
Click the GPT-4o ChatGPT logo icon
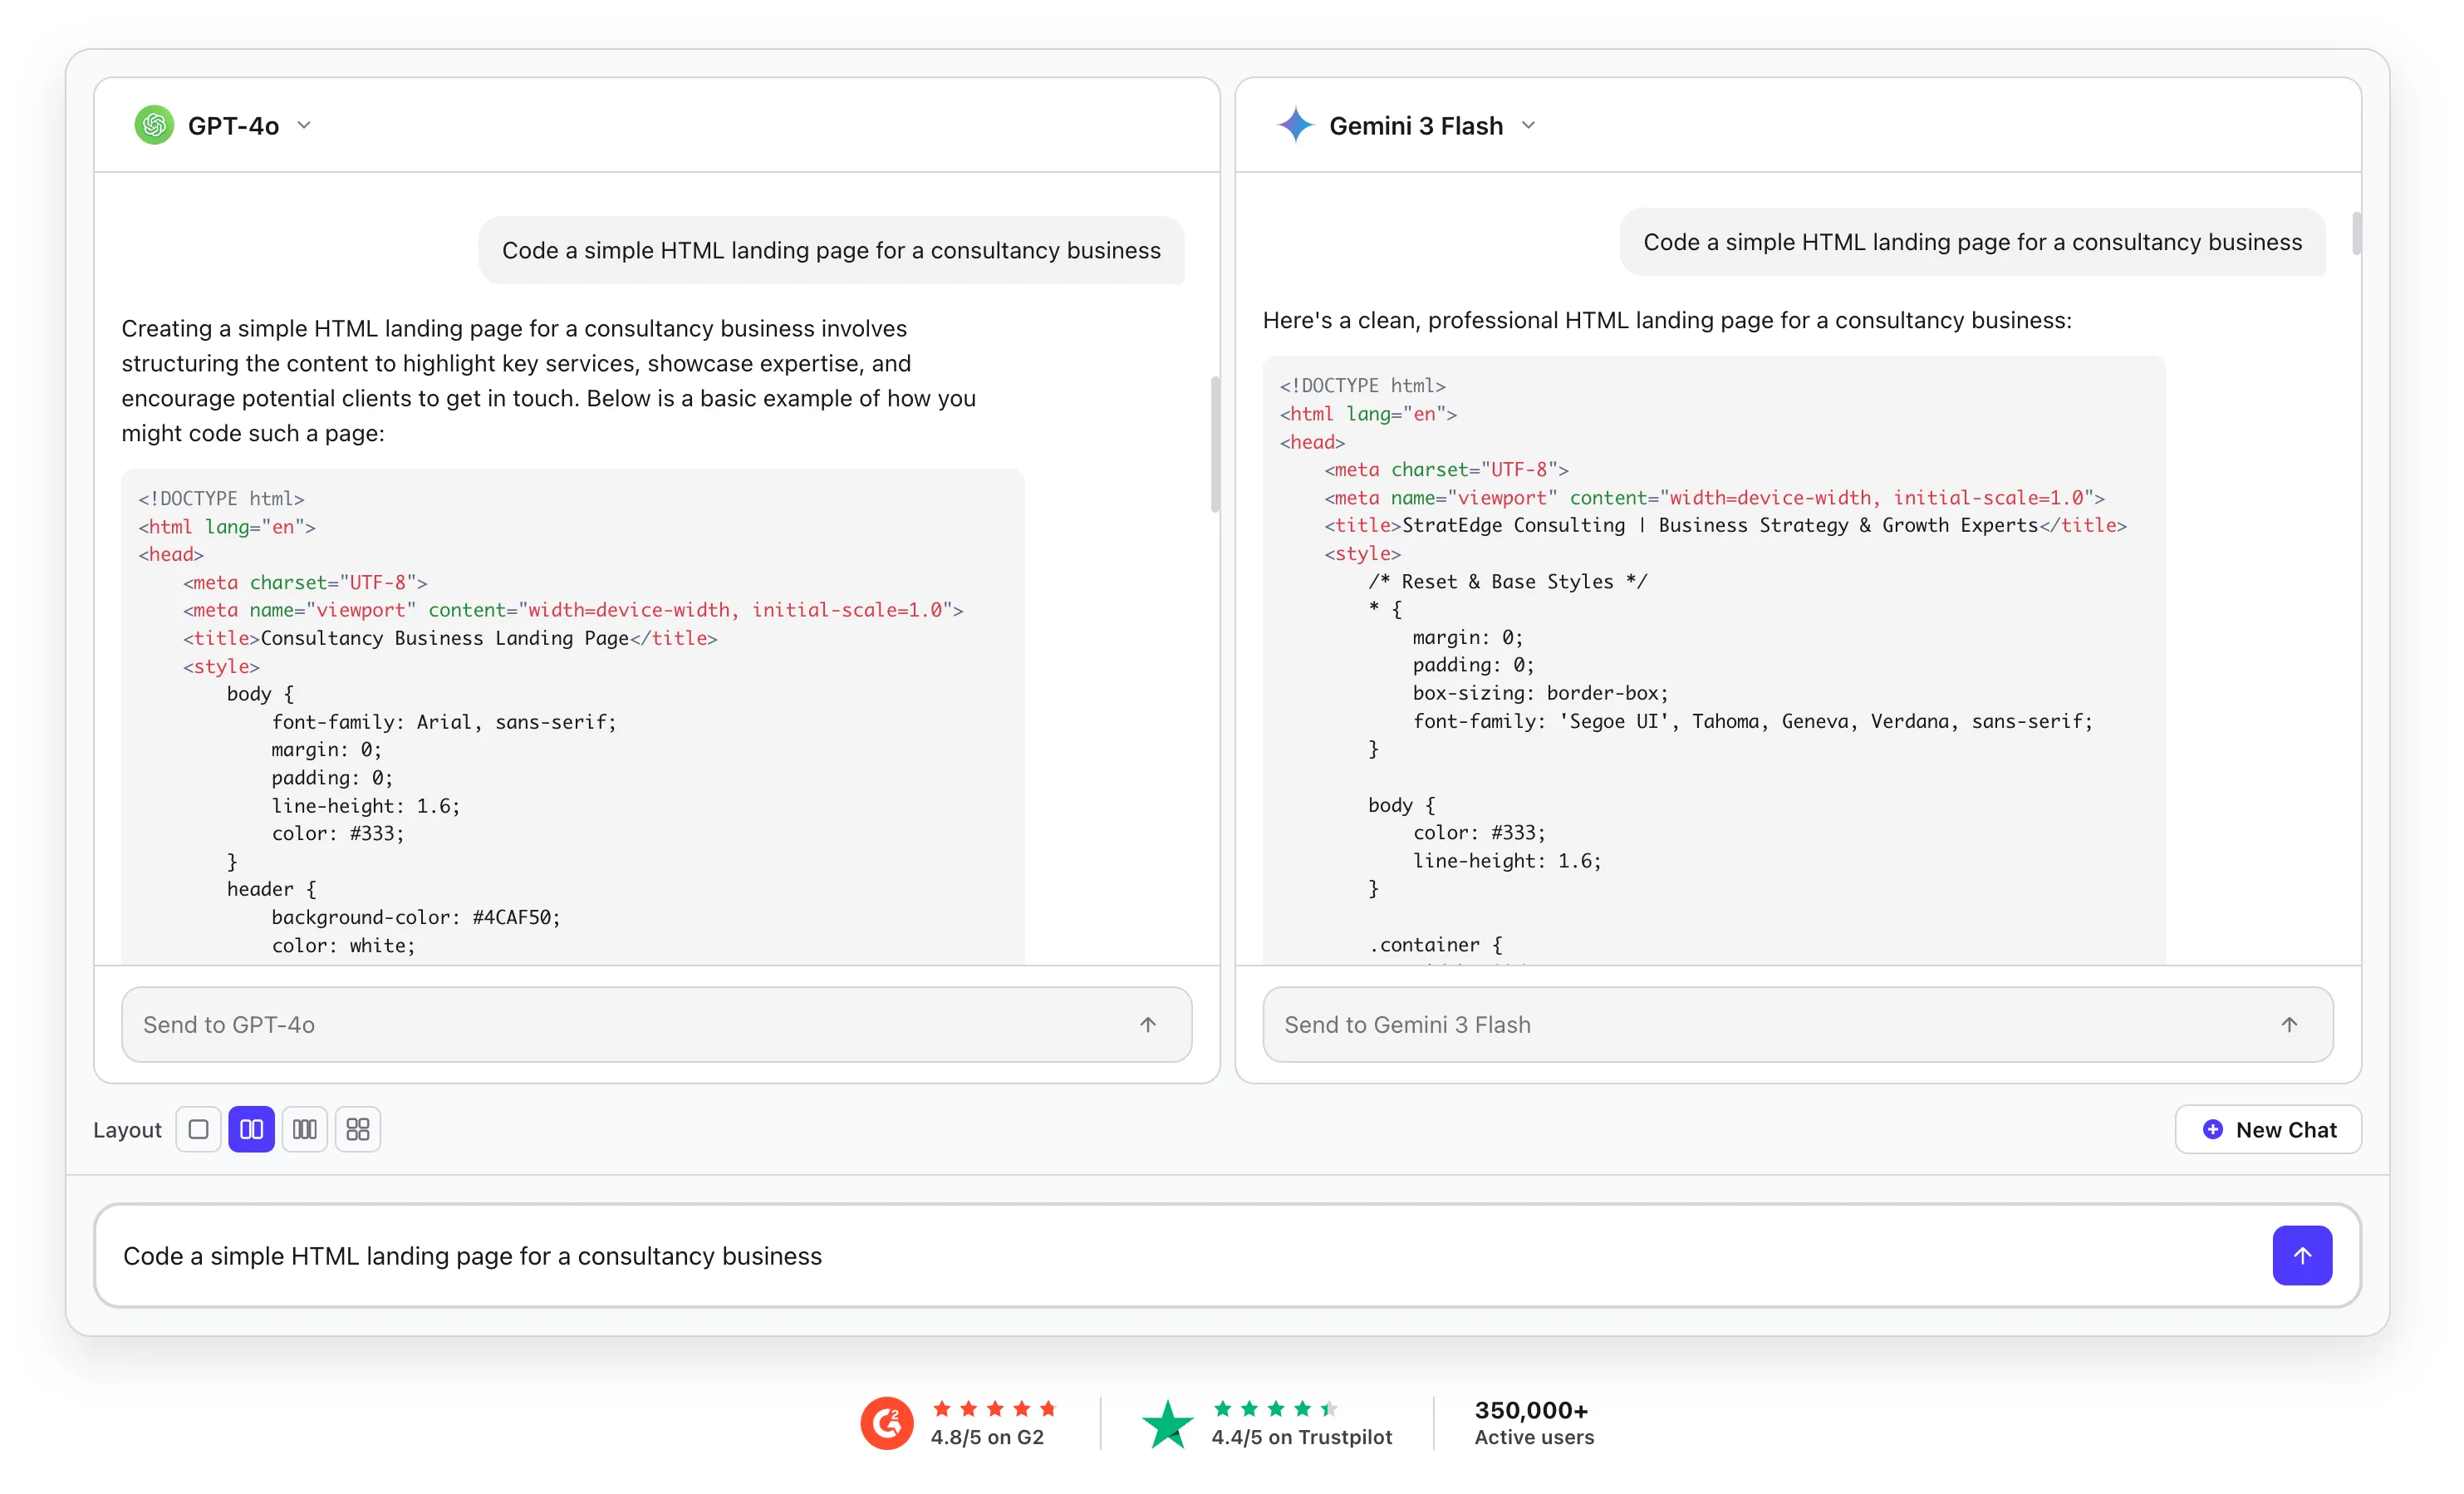pyautogui.click(x=155, y=125)
